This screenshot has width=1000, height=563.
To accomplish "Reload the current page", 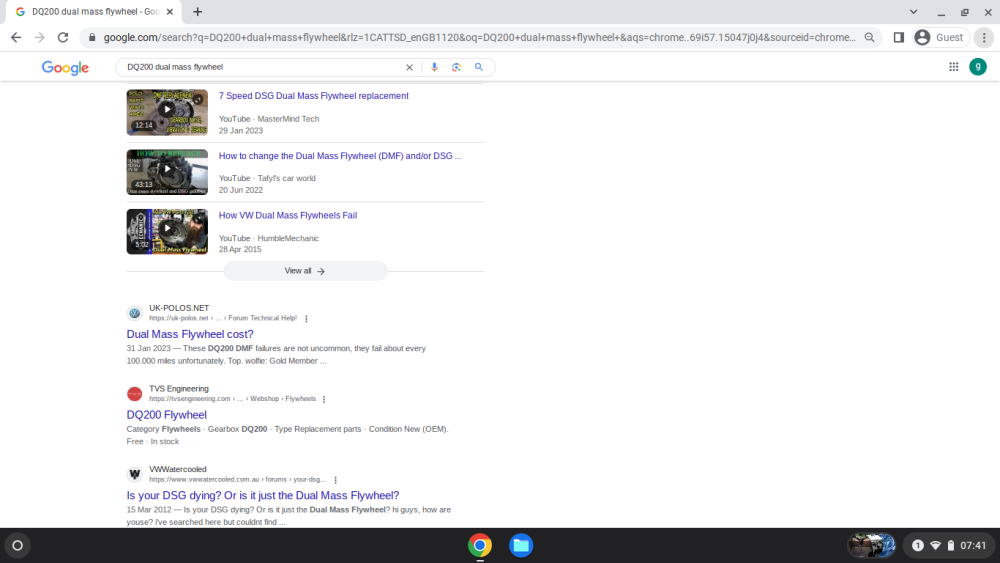I will pyautogui.click(x=62, y=38).
